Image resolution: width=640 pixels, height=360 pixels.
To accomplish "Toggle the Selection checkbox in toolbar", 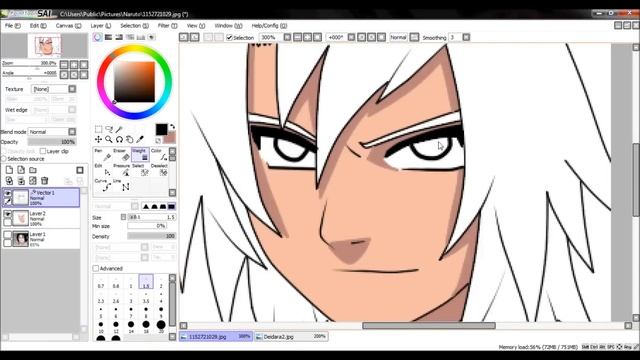I will pos(229,38).
